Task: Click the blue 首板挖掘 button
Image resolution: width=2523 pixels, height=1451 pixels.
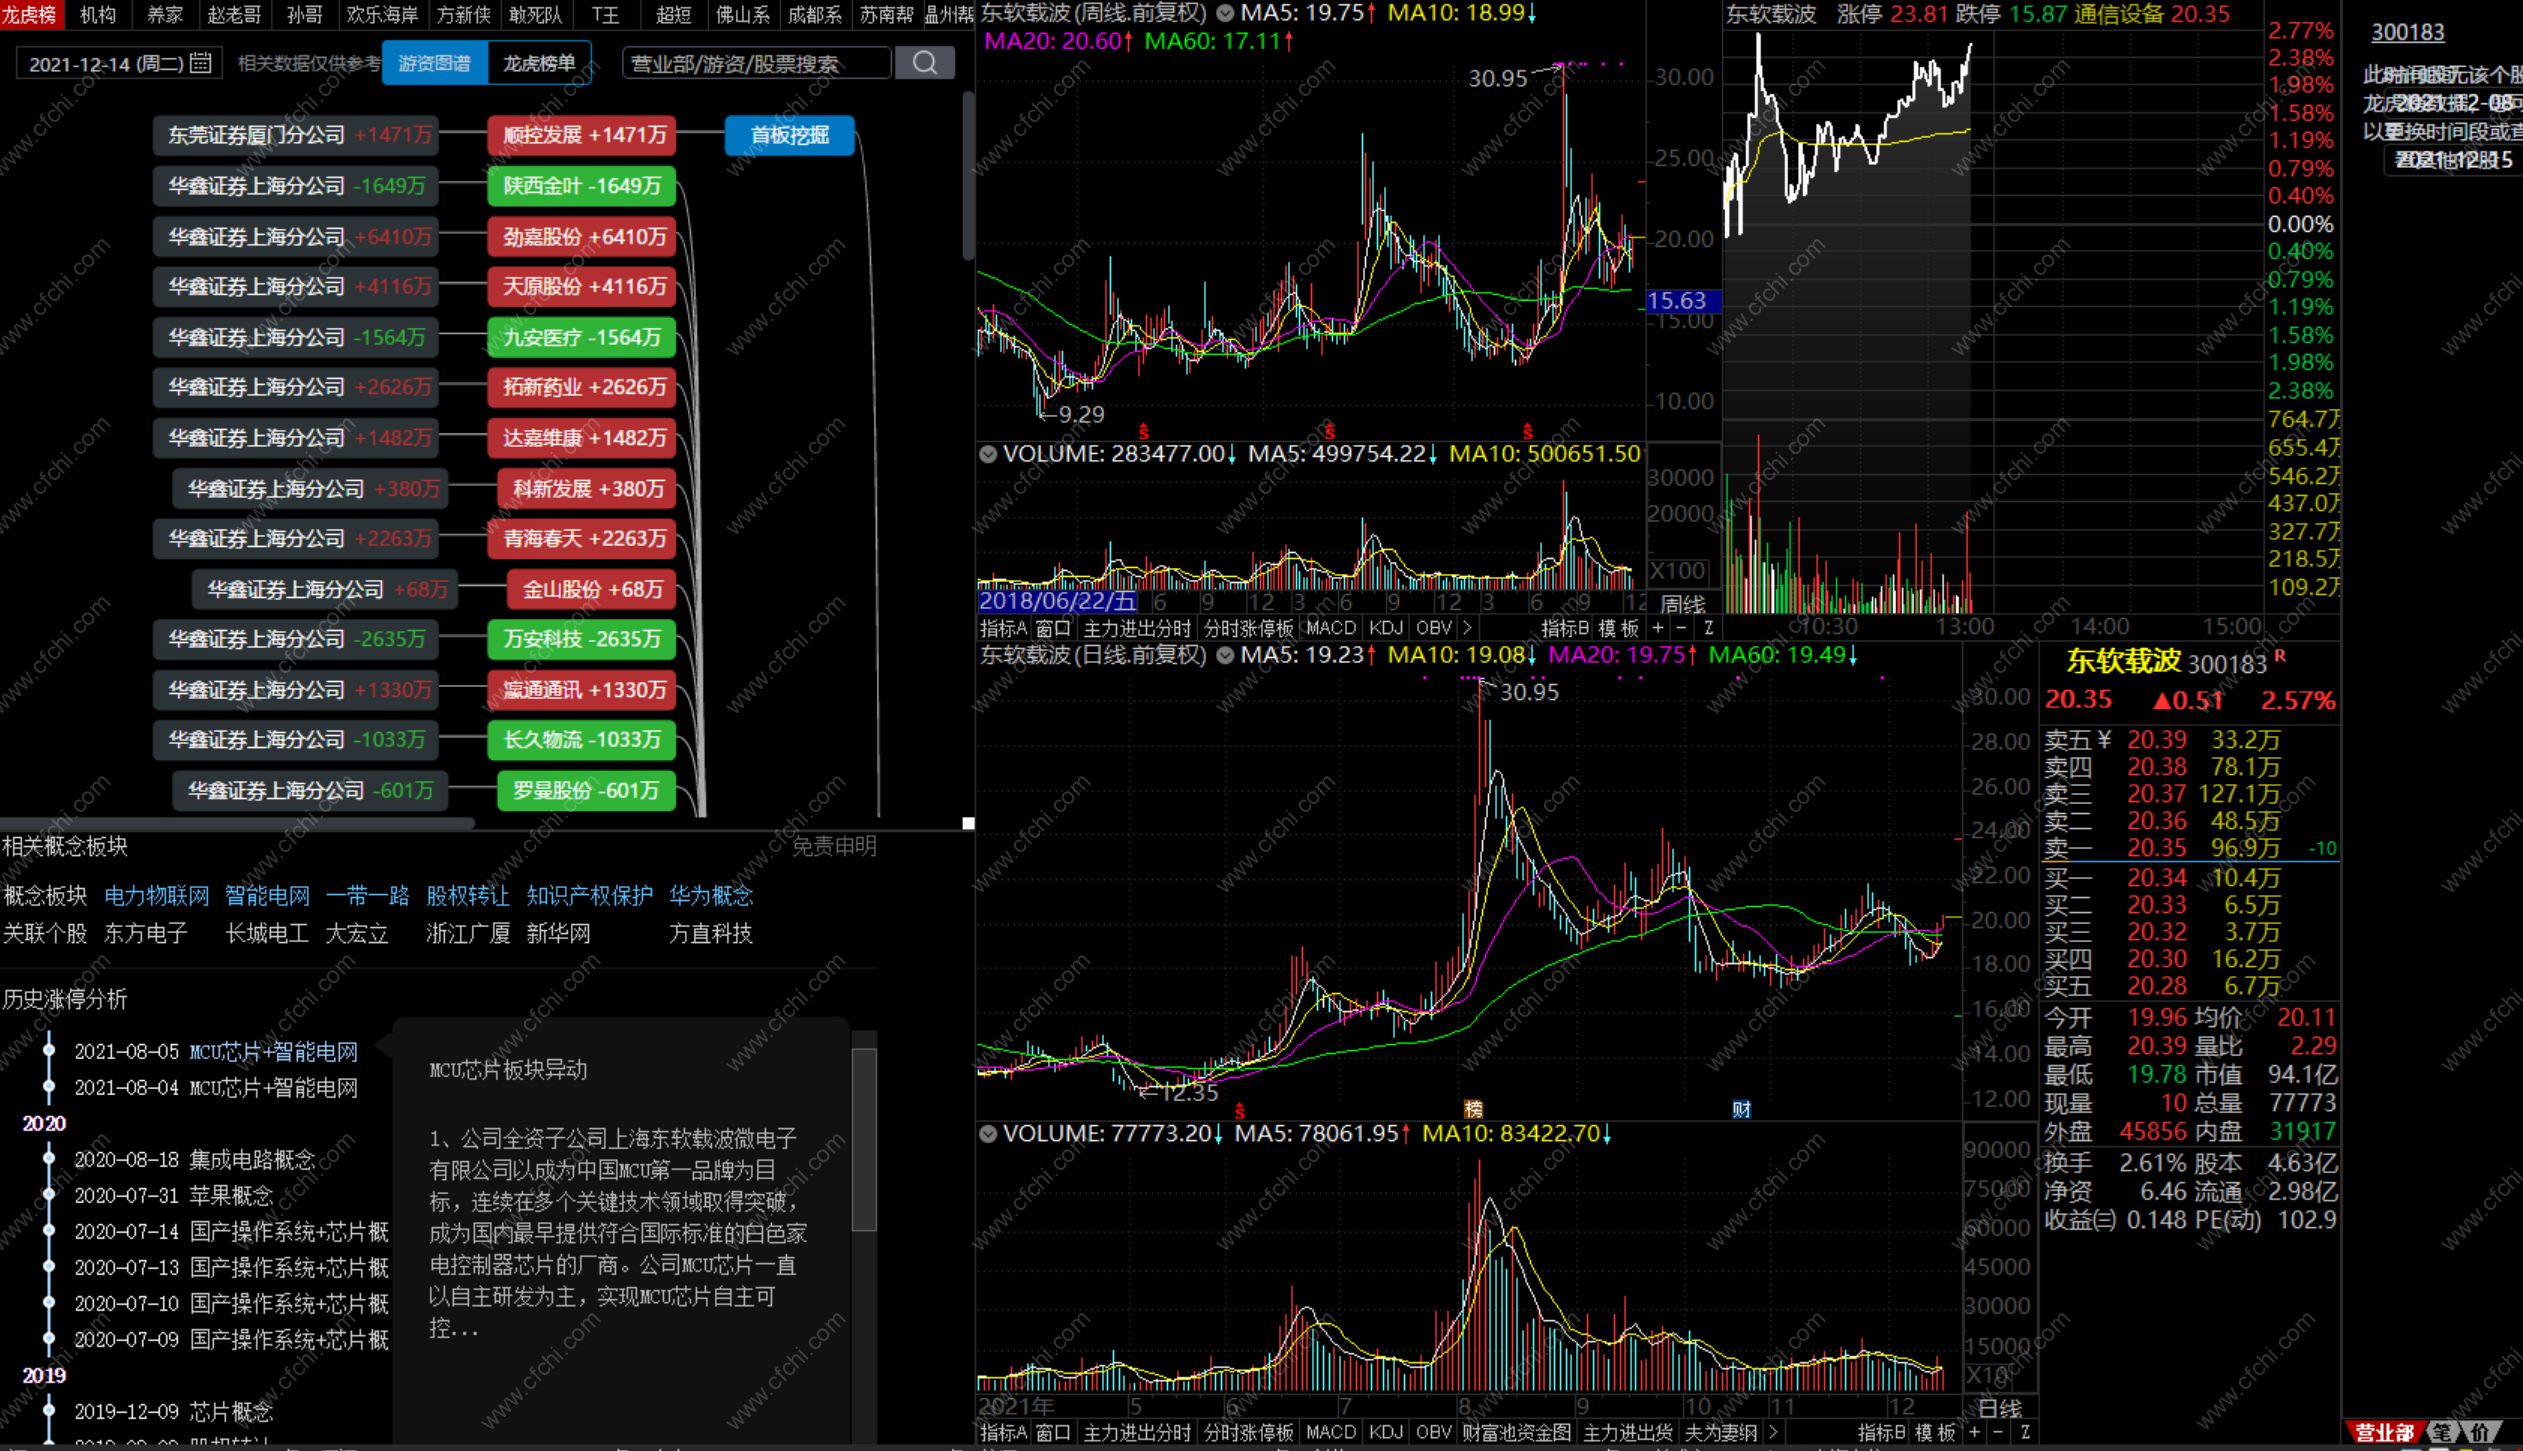Action: coord(789,135)
